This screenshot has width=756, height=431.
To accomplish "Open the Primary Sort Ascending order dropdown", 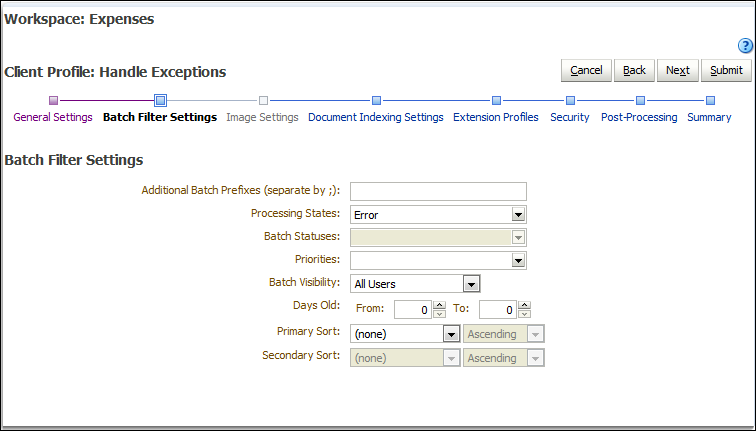I will 535,334.
